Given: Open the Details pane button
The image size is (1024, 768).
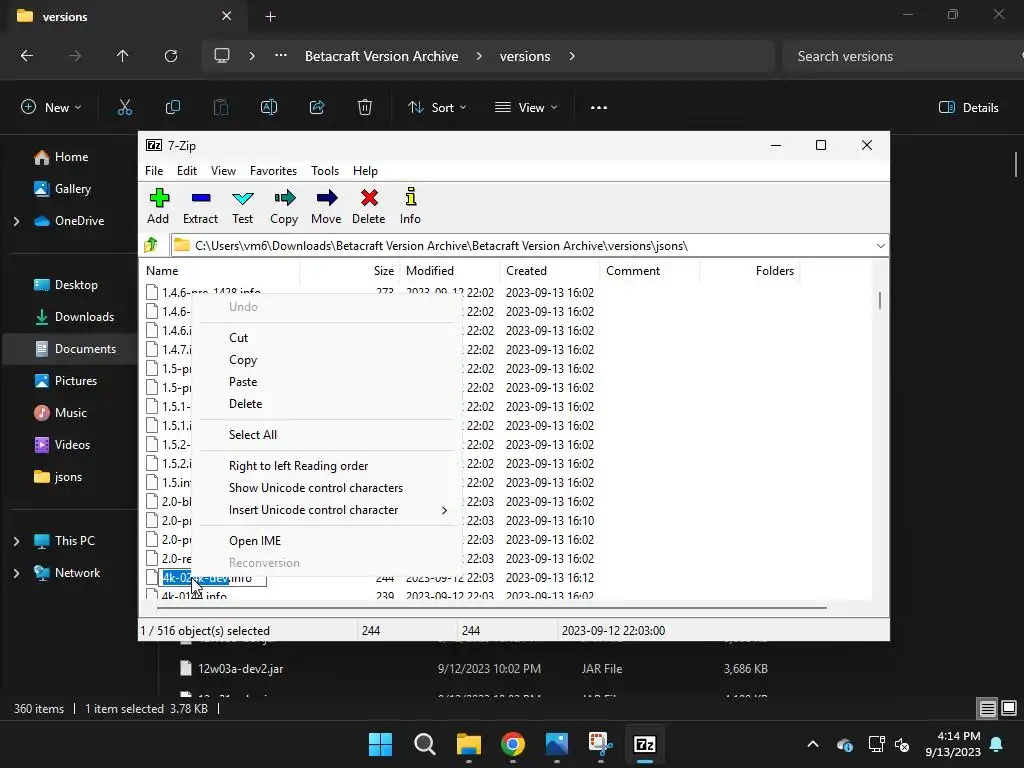Looking at the screenshot, I should pos(968,108).
